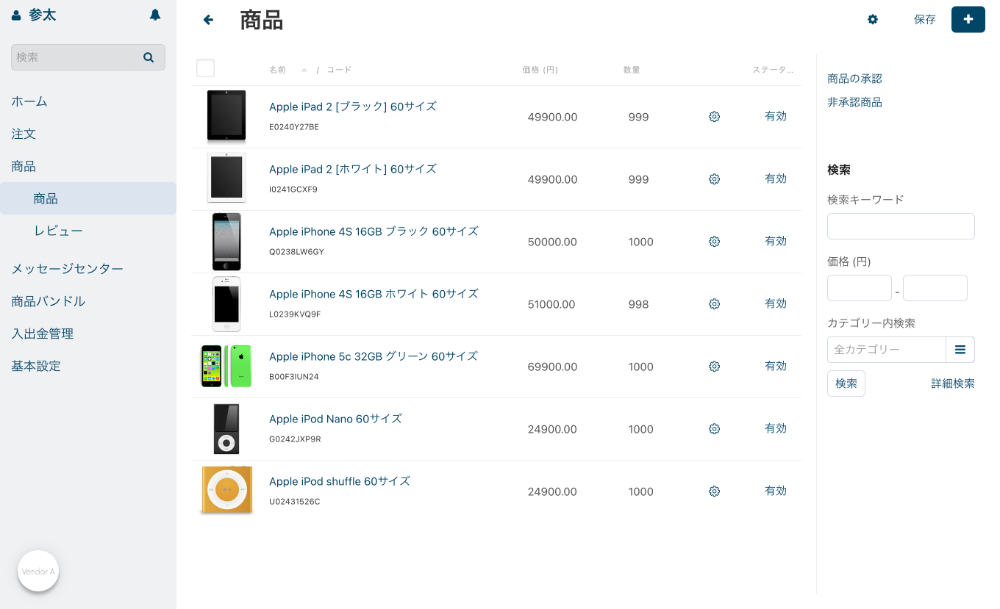This screenshot has height=609, width=1000.
Task: Select the highlighted 商品 submenu item
Action: (x=88, y=198)
